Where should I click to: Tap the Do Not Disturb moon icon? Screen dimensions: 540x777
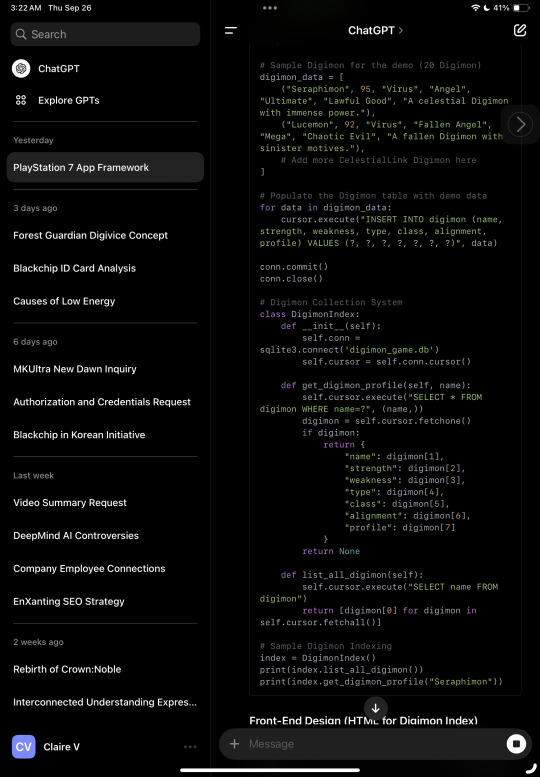(x=486, y=8)
